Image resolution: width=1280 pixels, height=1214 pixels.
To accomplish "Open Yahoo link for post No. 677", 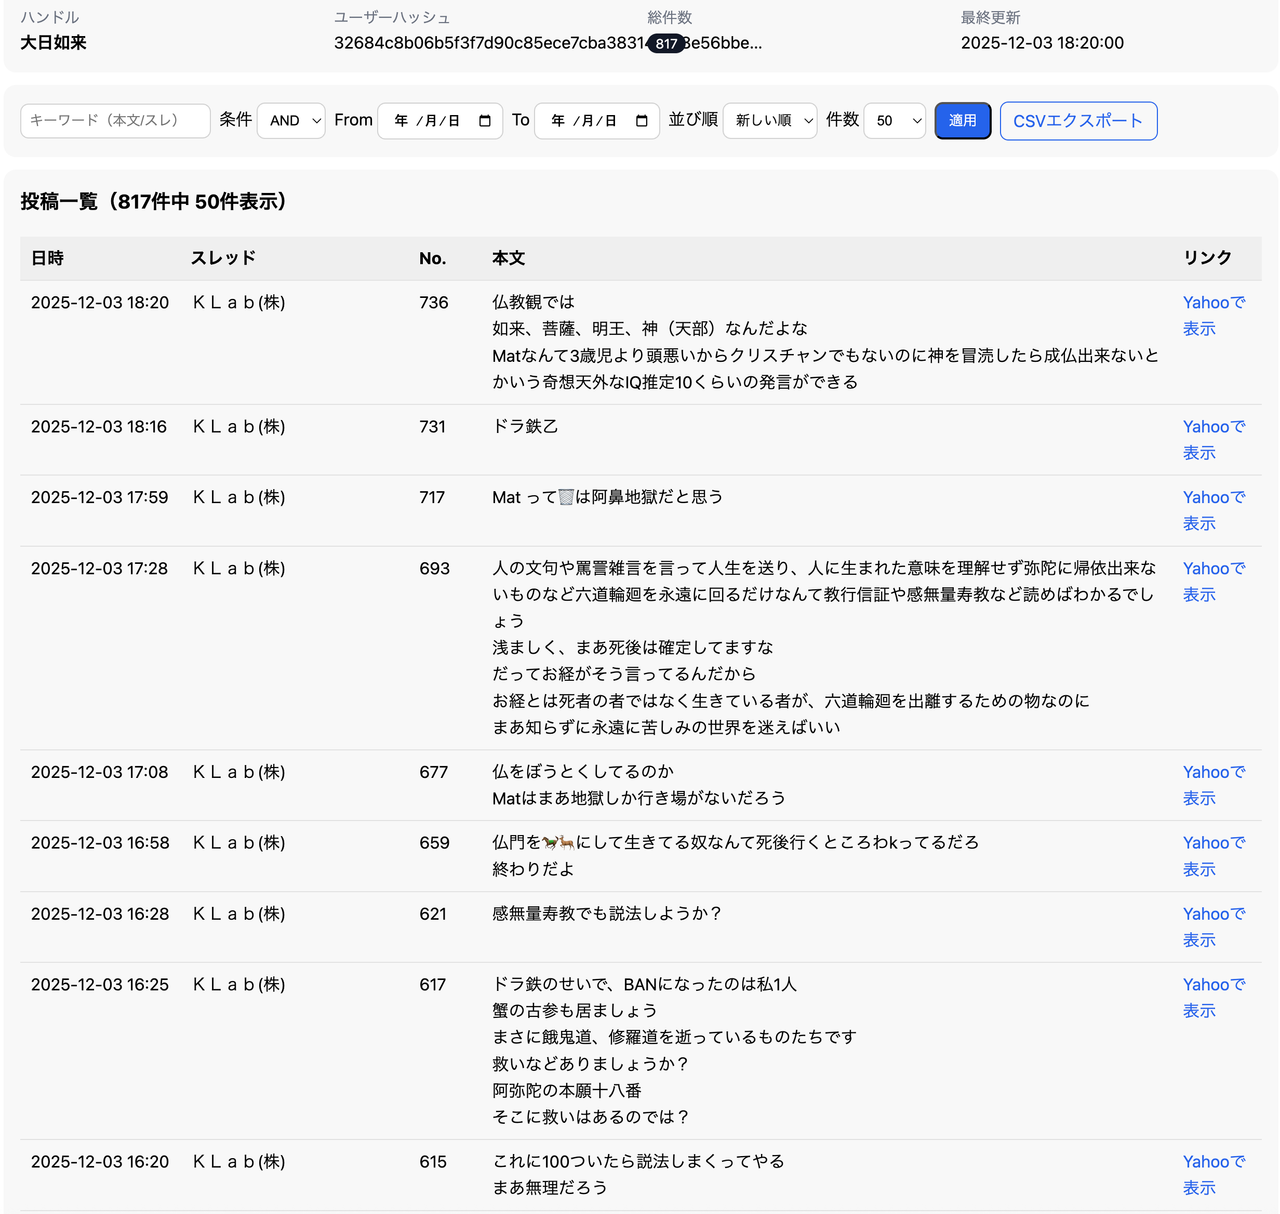I will click(x=1213, y=785).
